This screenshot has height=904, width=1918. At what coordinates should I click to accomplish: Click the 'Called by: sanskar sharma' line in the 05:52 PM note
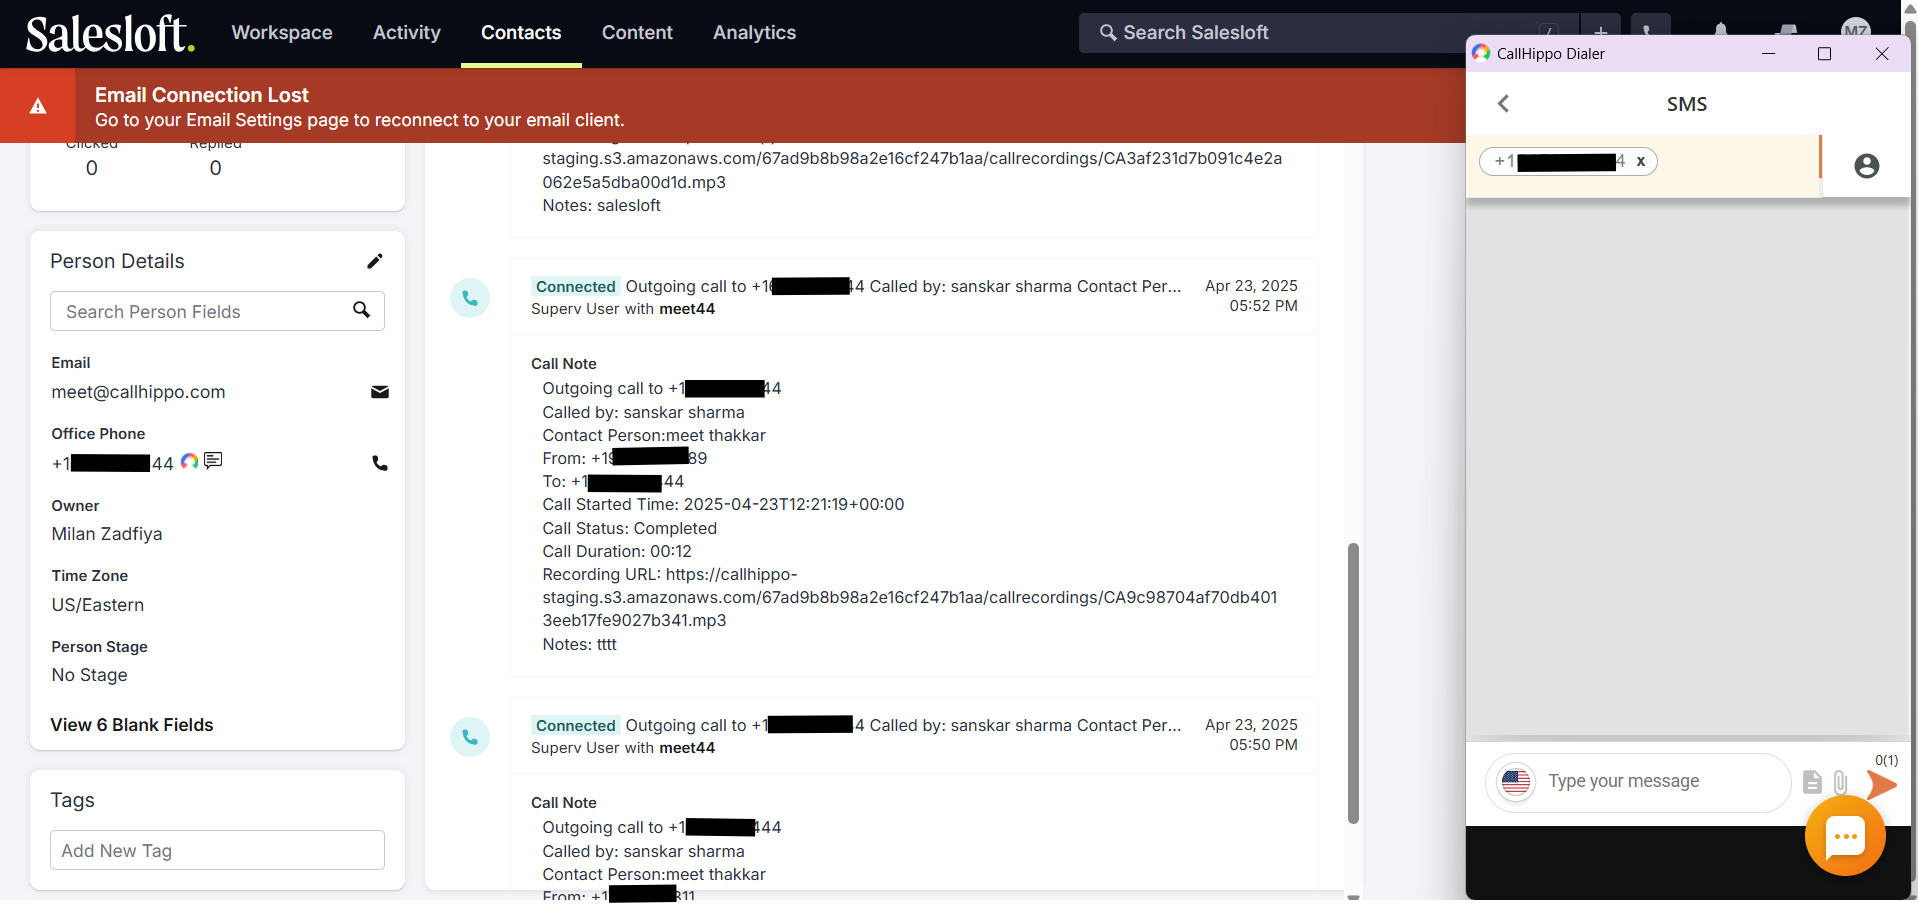pos(643,413)
